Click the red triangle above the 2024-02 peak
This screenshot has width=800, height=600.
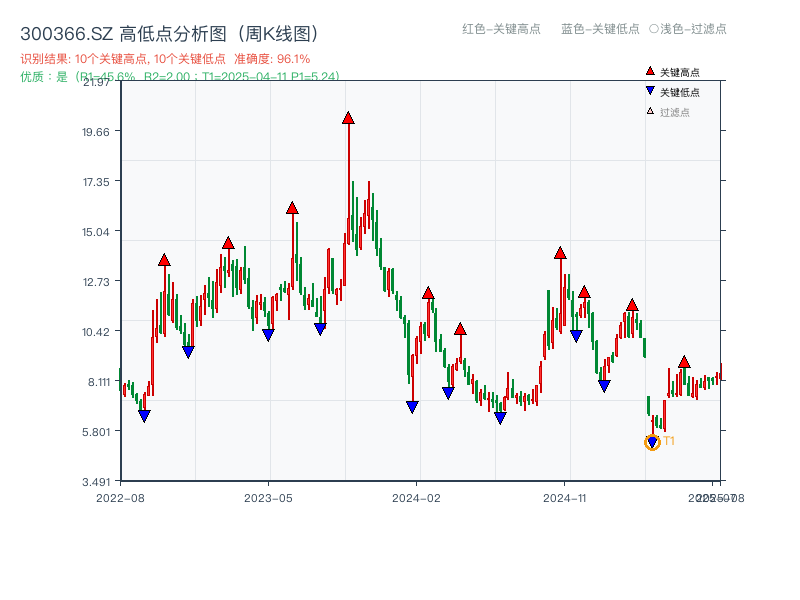428,293
